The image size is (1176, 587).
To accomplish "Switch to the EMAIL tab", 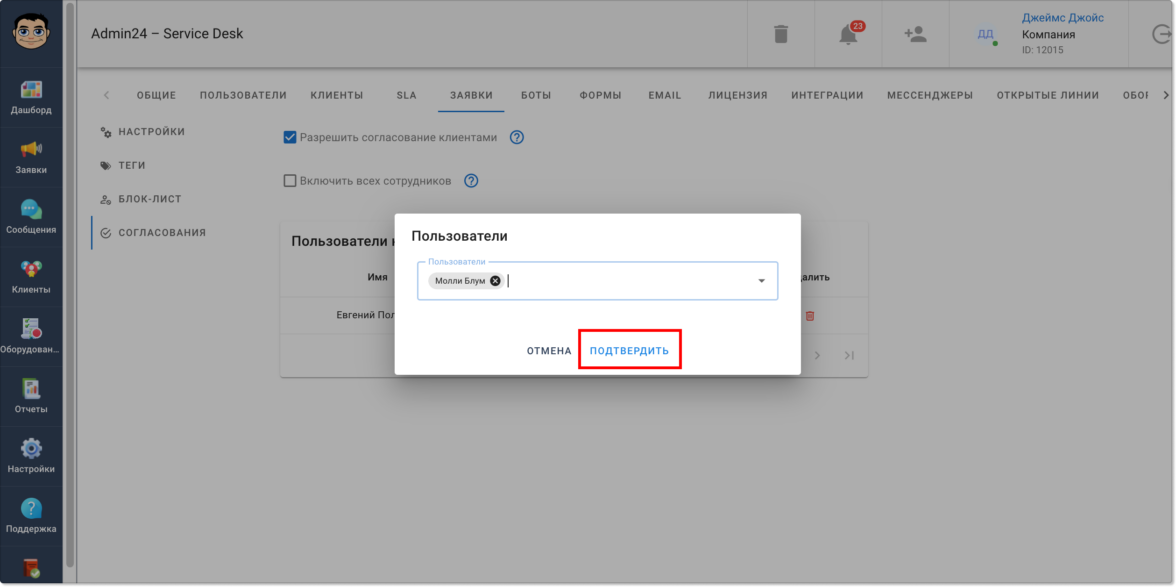I will click(x=664, y=95).
